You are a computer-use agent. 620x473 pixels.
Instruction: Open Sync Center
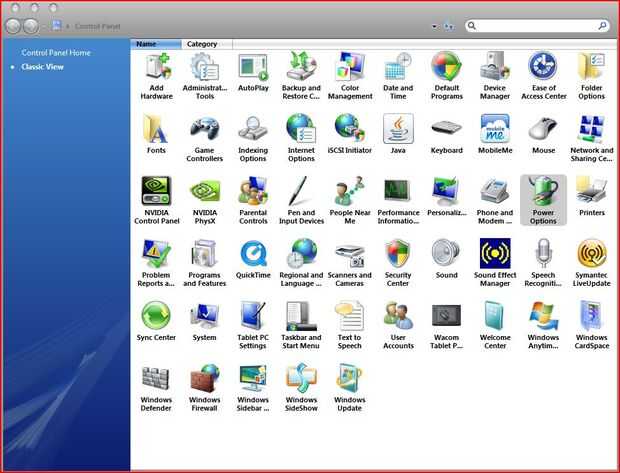pyautogui.click(x=156, y=321)
